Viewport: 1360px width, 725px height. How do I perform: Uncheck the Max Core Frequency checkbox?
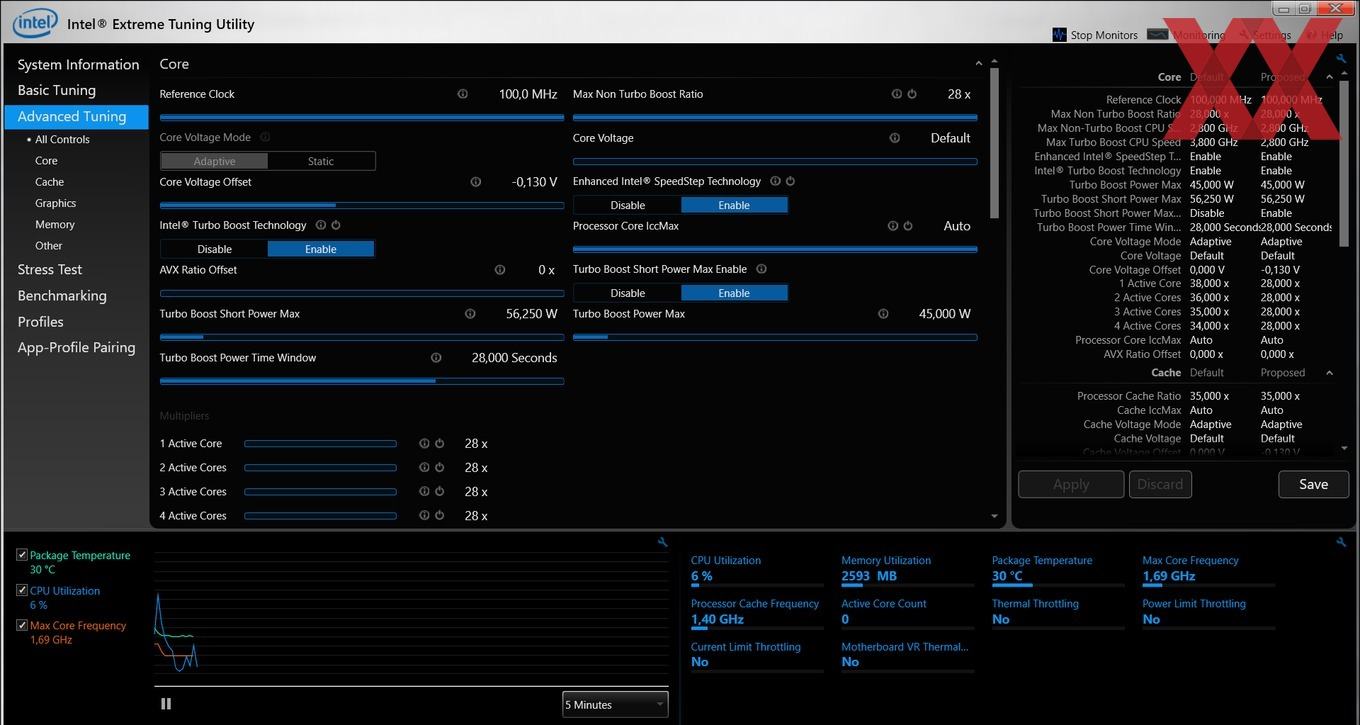(x=22, y=626)
